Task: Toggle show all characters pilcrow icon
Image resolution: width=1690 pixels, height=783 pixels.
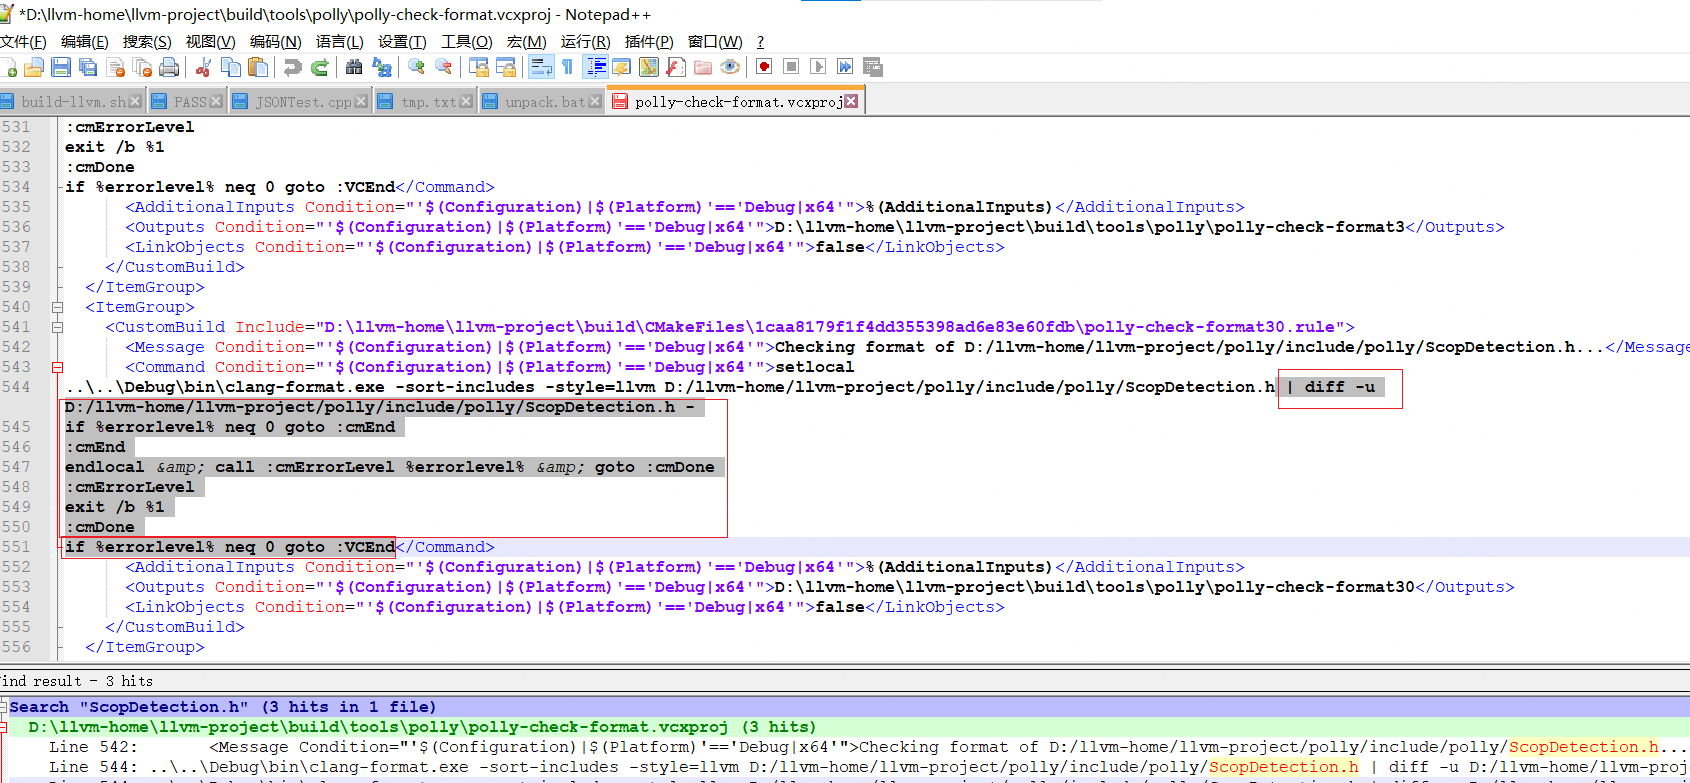Action: 567,67
